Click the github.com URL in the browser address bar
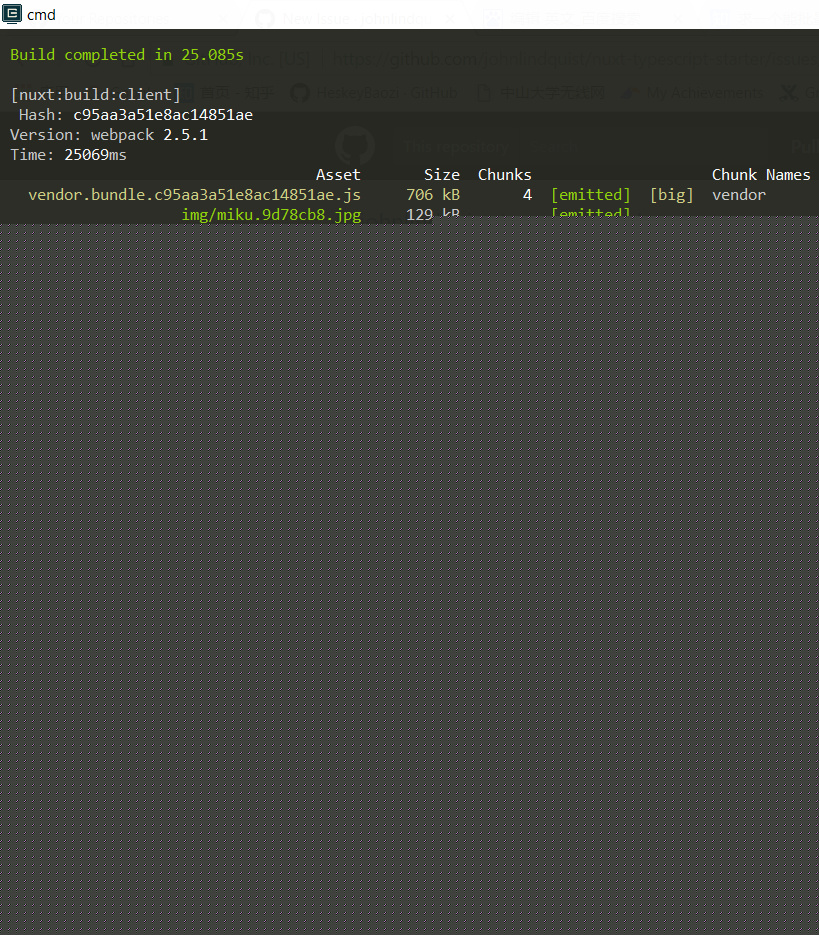Screen dimensions: 819x935 click(576, 59)
